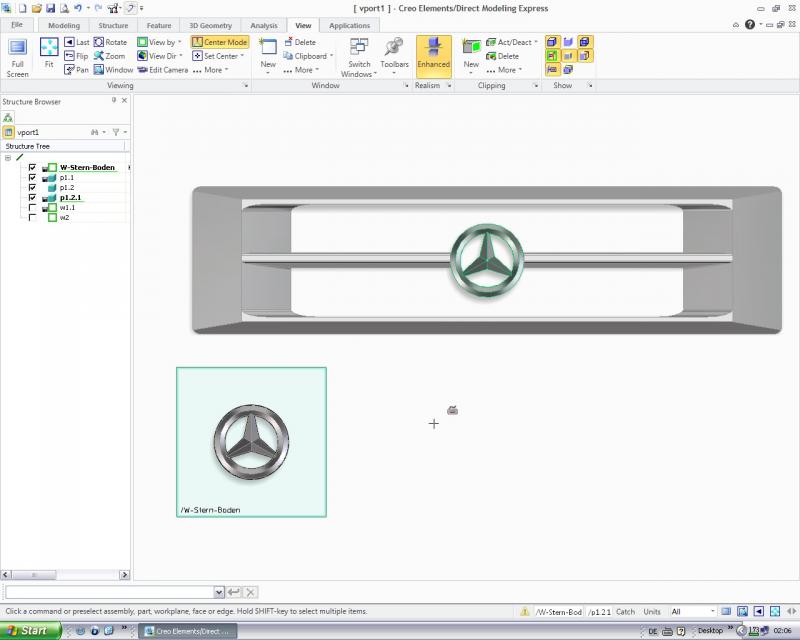
Task: Switch to the Structure tab
Action: point(113,26)
